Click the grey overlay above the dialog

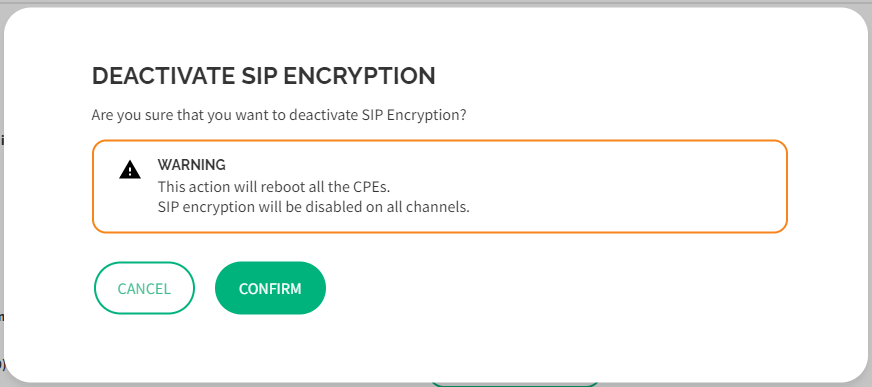point(436,3)
